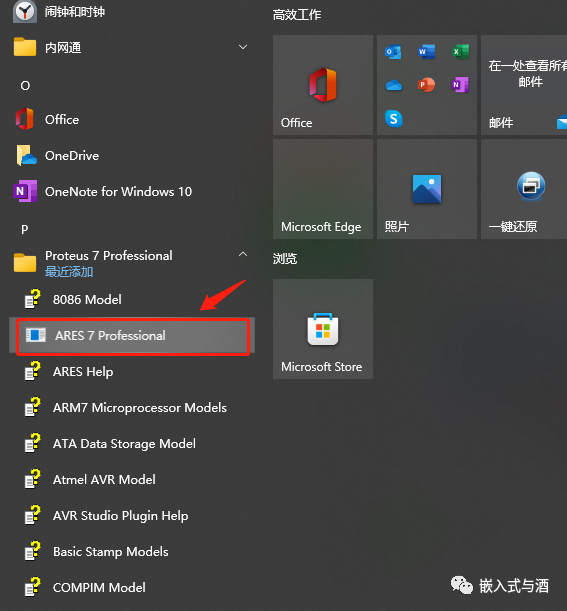Open COMPIM Model help icon
567x611 pixels.
pyautogui.click(x=33, y=587)
